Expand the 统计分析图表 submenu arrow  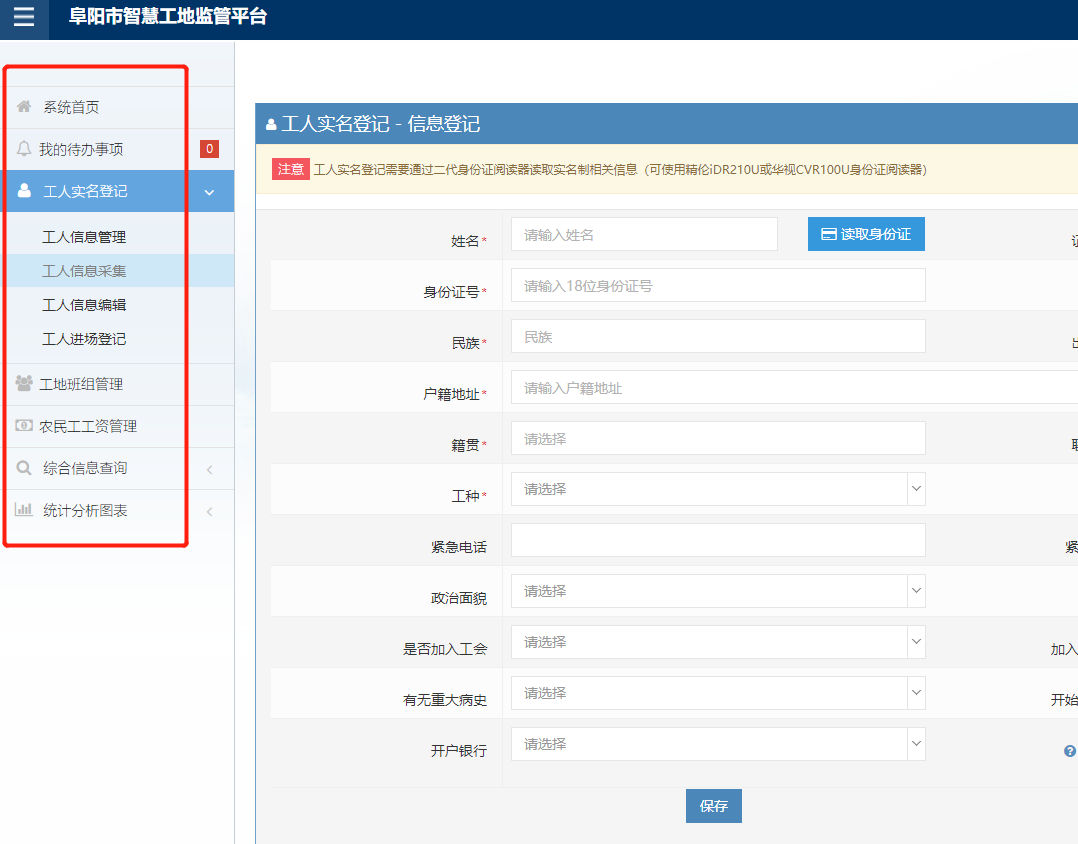coord(209,512)
